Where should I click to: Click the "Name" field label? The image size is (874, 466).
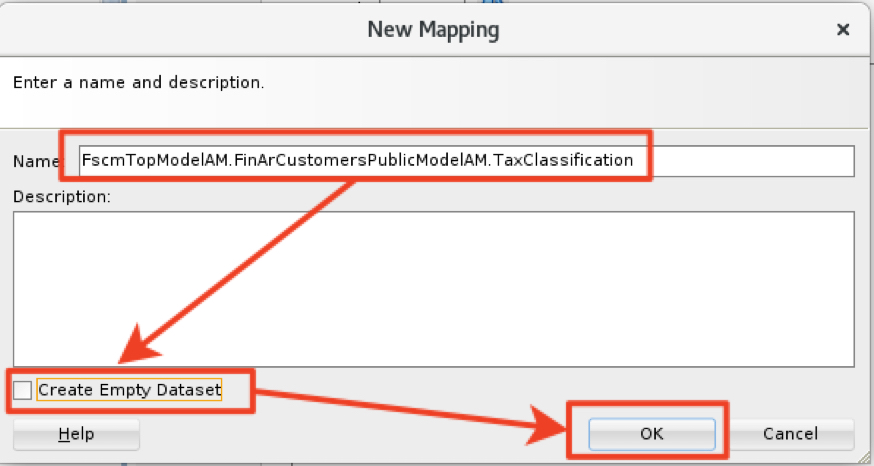(31, 161)
